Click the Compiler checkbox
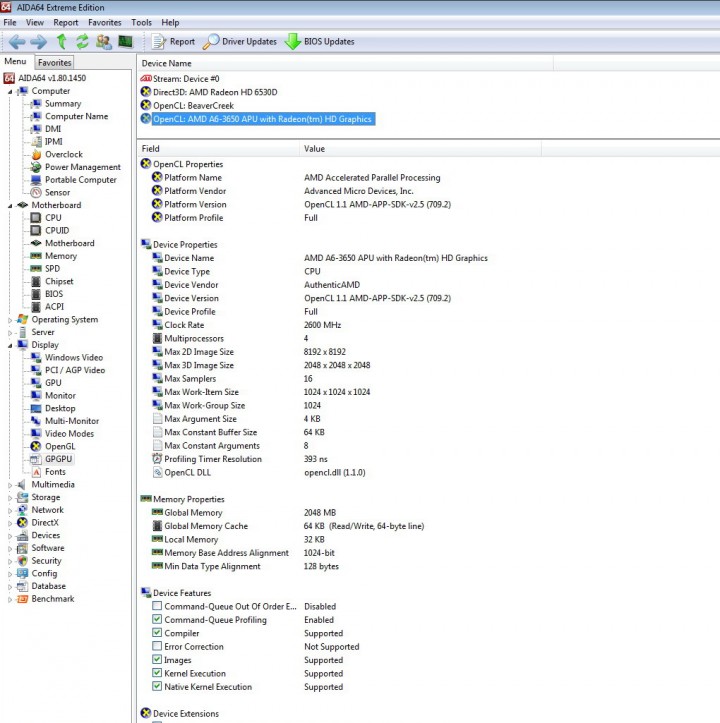 point(157,633)
